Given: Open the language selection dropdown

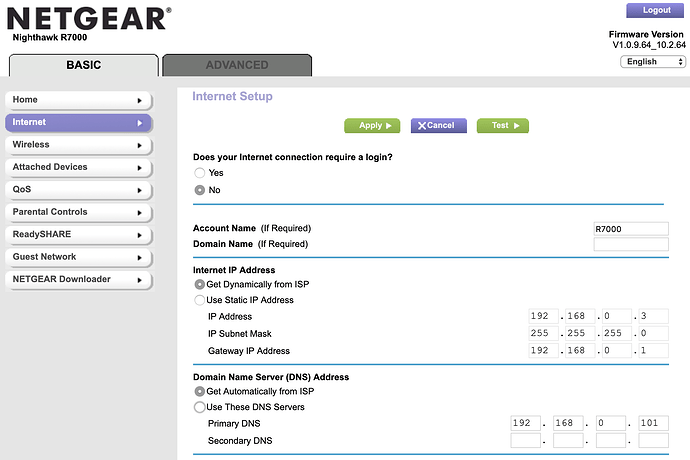Looking at the screenshot, I should pyautogui.click(x=653, y=61).
